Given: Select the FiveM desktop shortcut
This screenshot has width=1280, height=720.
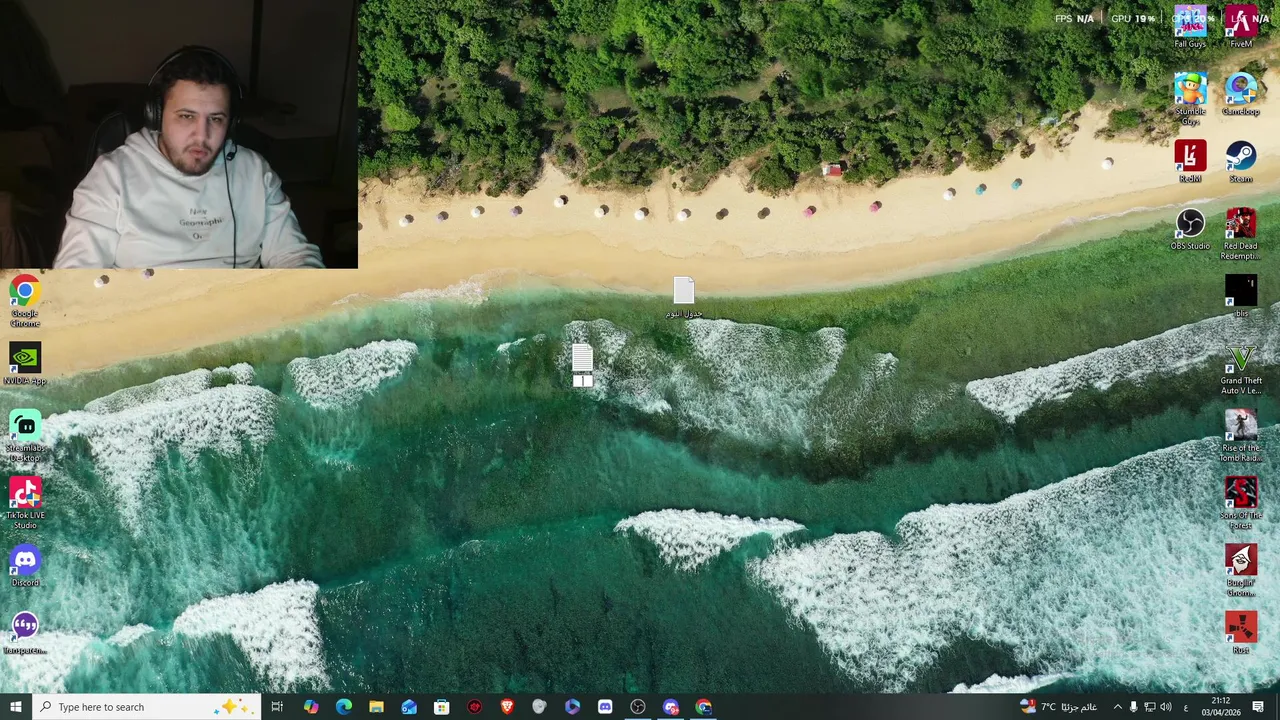Looking at the screenshot, I should coord(1241,27).
